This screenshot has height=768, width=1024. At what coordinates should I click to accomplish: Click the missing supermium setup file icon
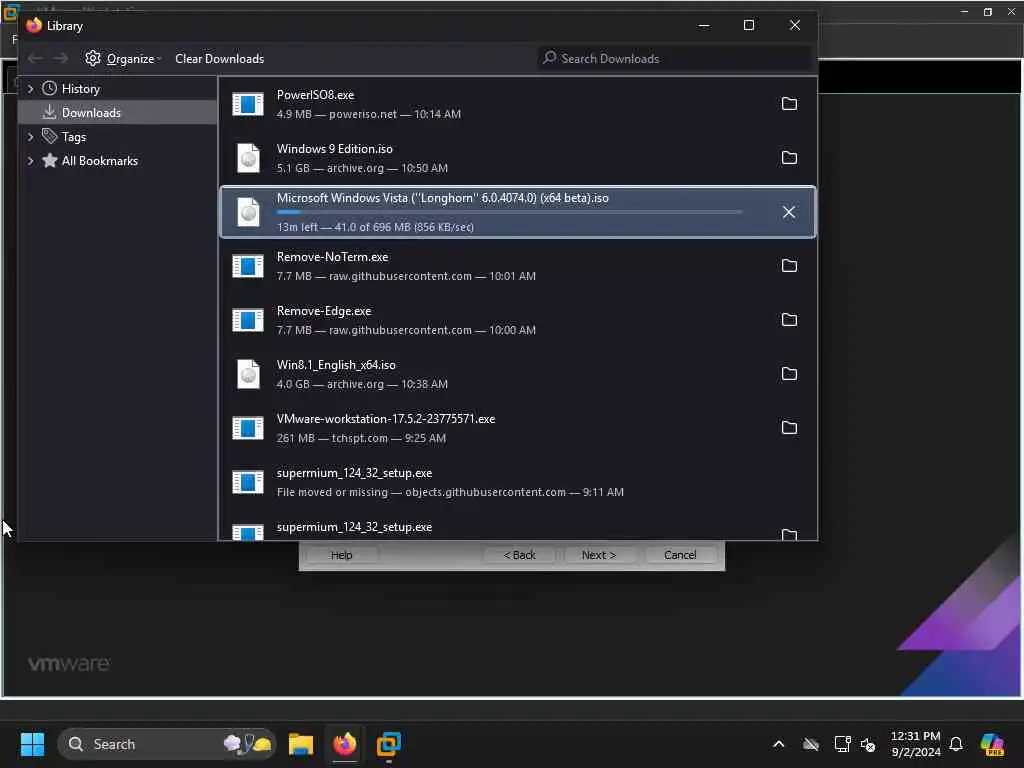pos(248,482)
